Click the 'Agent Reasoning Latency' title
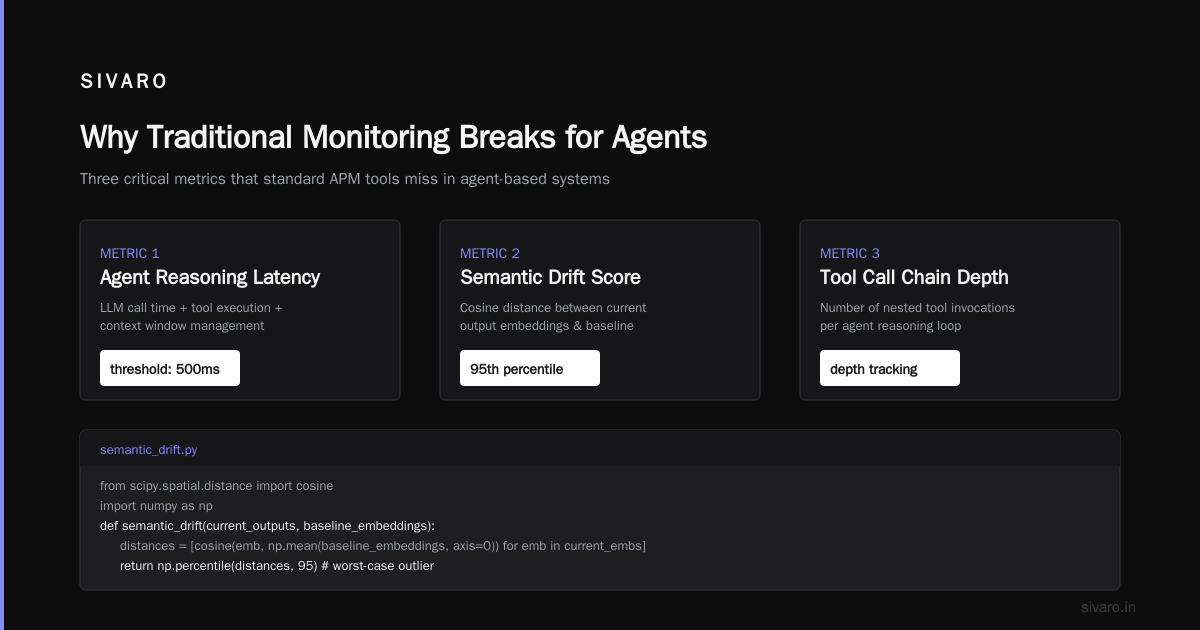Screen dimensions: 1200x630 [210, 277]
